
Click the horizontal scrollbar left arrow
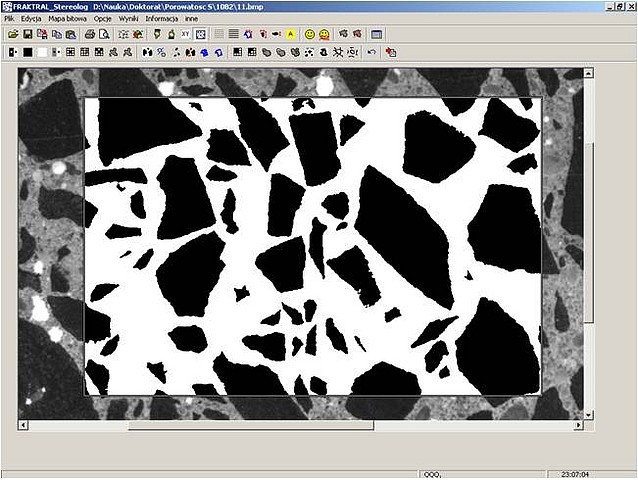[24, 425]
